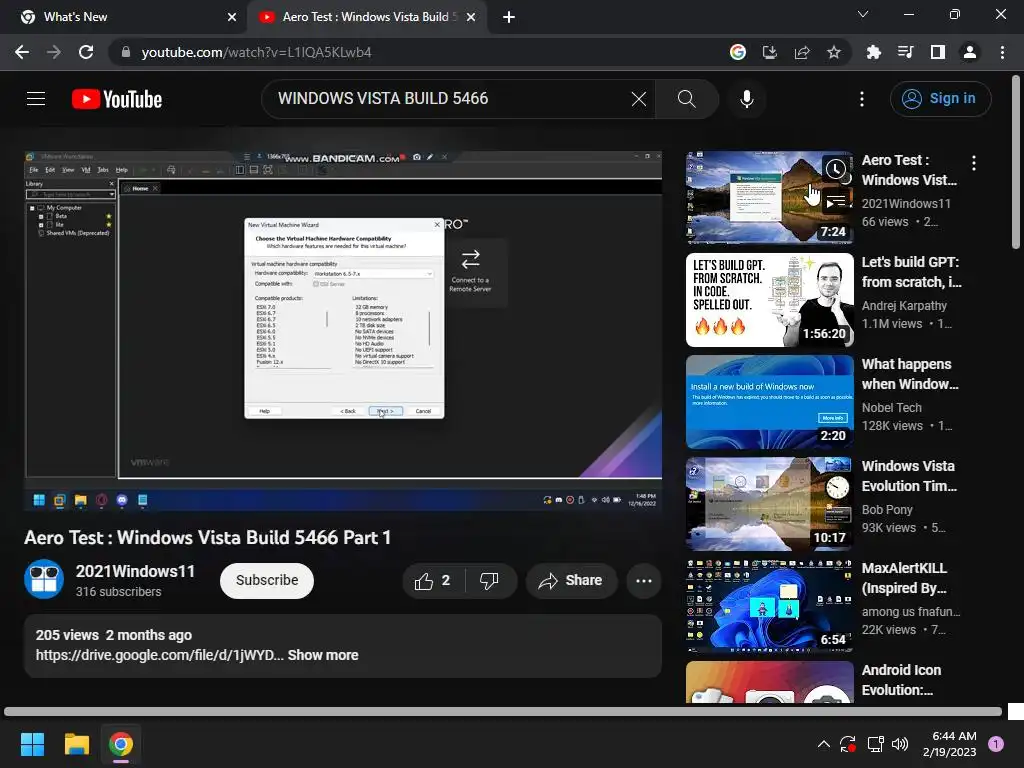The width and height of the screenshot is (1024, 768).
Task: Switch to the What's New tab
Action: pos(124,17)
